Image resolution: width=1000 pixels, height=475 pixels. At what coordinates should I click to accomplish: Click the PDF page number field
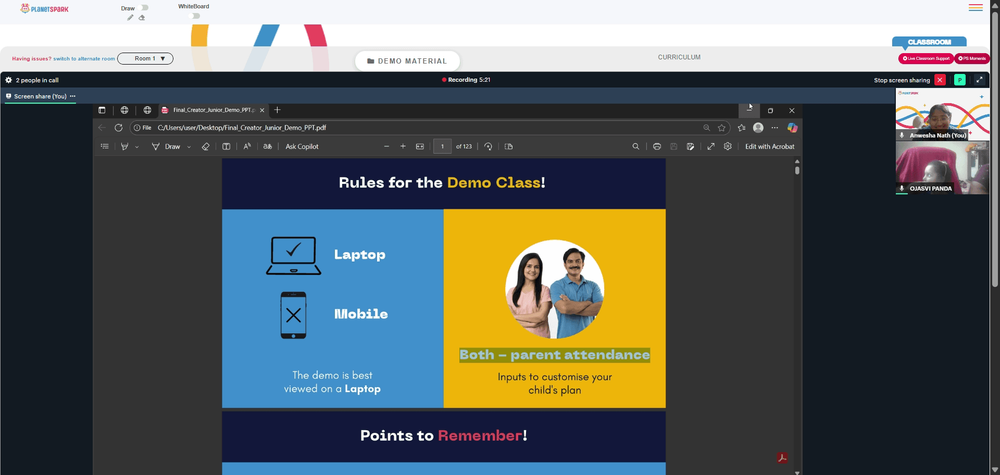[442, 147]
